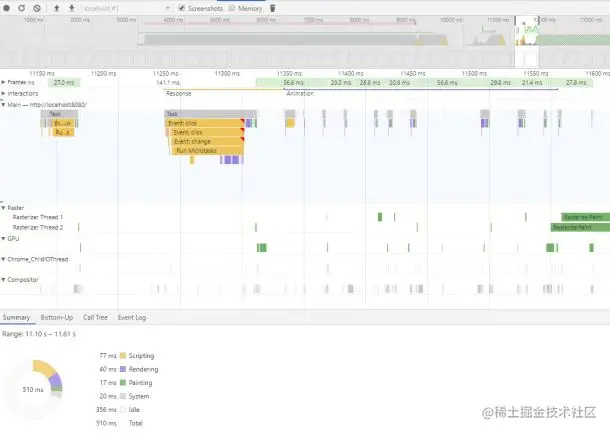Select the Event: change block
The height and width of the screenshot is (433, 610).
coord(208,141)
